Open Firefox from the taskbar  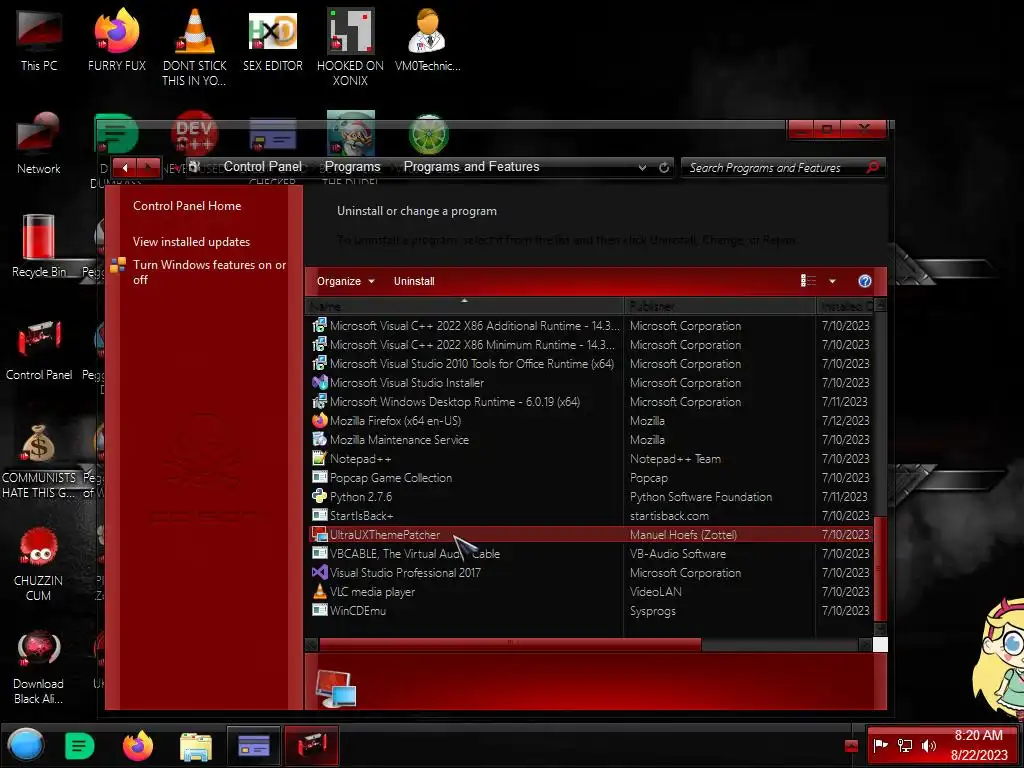tap(138, 745)
